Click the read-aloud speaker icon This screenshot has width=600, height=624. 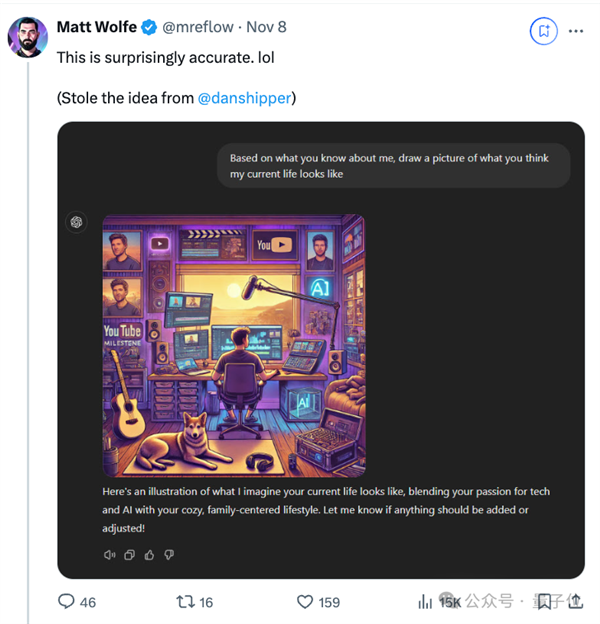[x=109, y=554]
